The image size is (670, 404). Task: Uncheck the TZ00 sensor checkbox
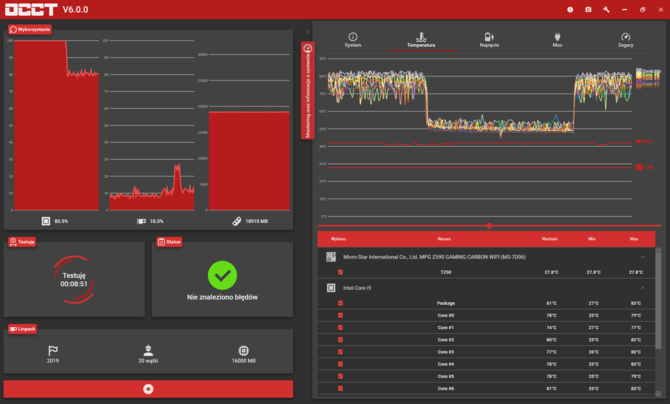coord(341,272)
